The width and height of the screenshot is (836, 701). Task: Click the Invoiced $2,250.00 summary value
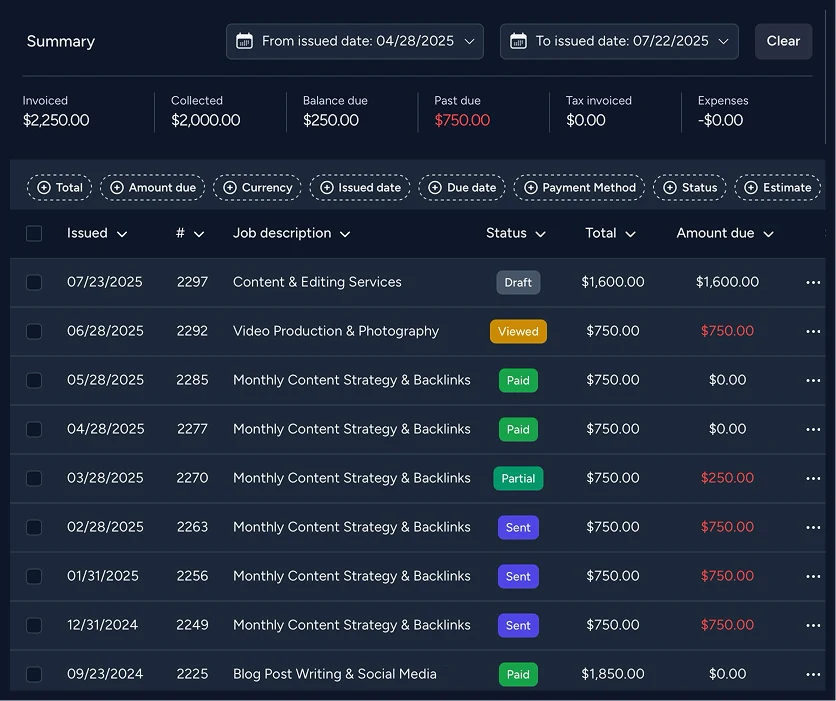pos(56,120)
